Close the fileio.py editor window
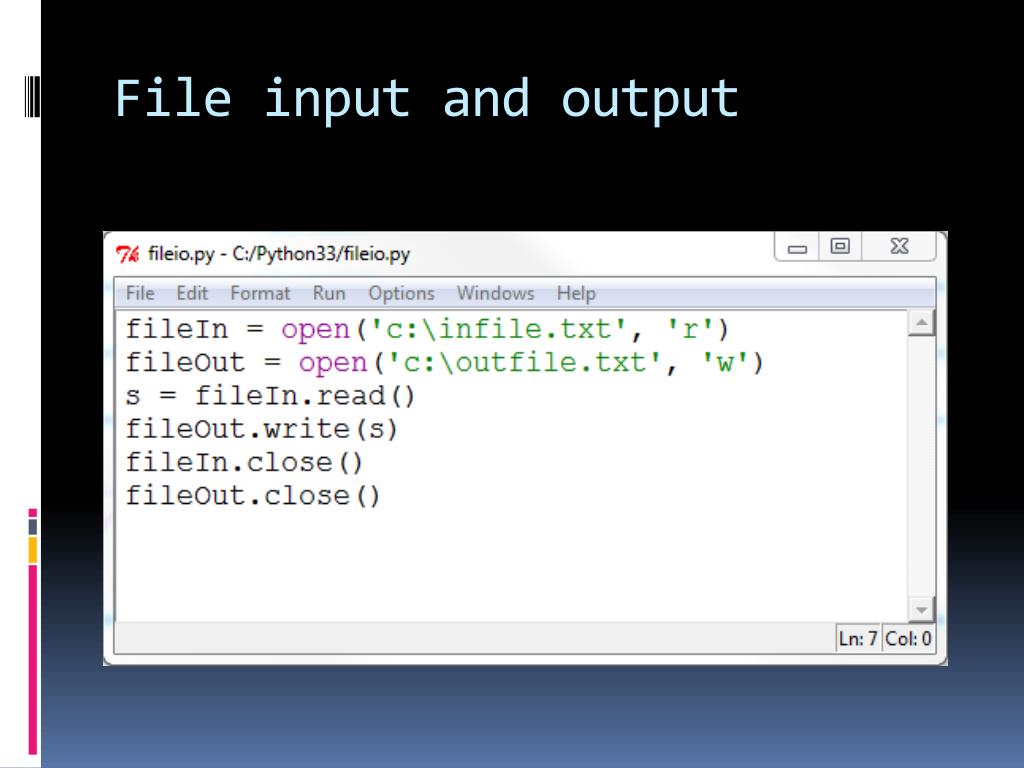Image resolution: width=1024 pixels, height=768 pixels. (899, 247)
